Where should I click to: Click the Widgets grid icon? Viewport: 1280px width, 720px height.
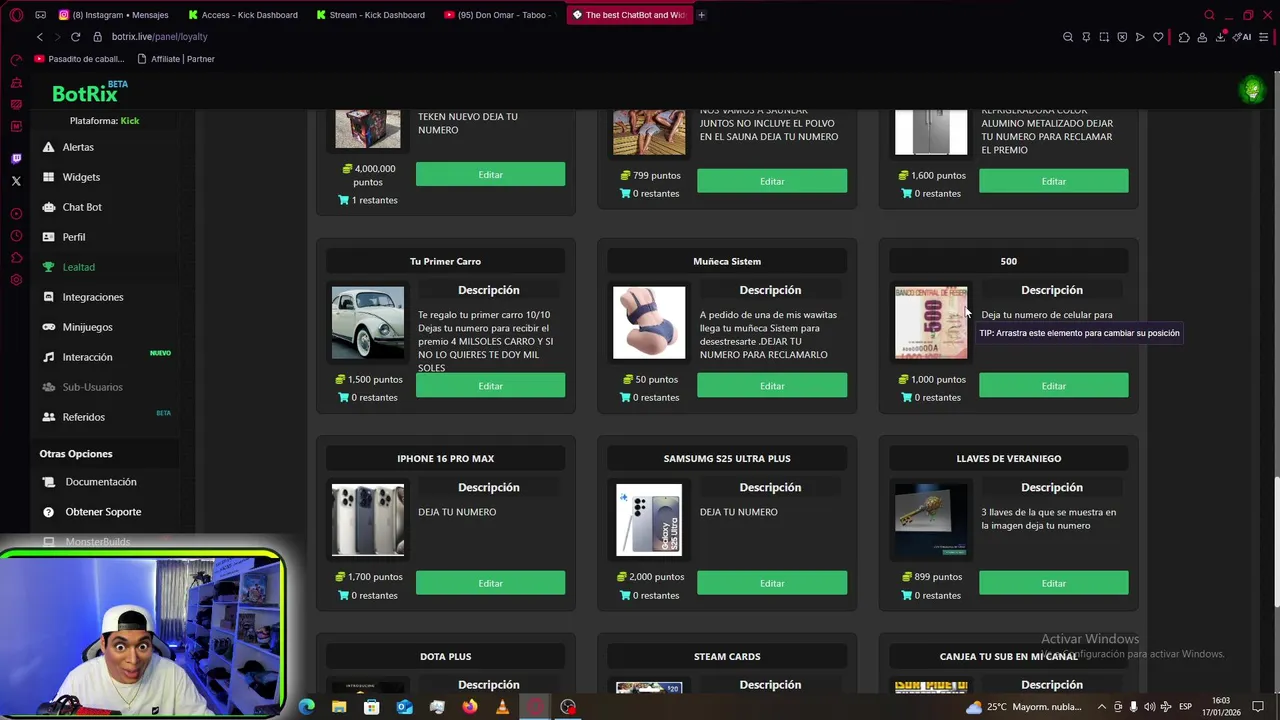[x=48, y=177]
